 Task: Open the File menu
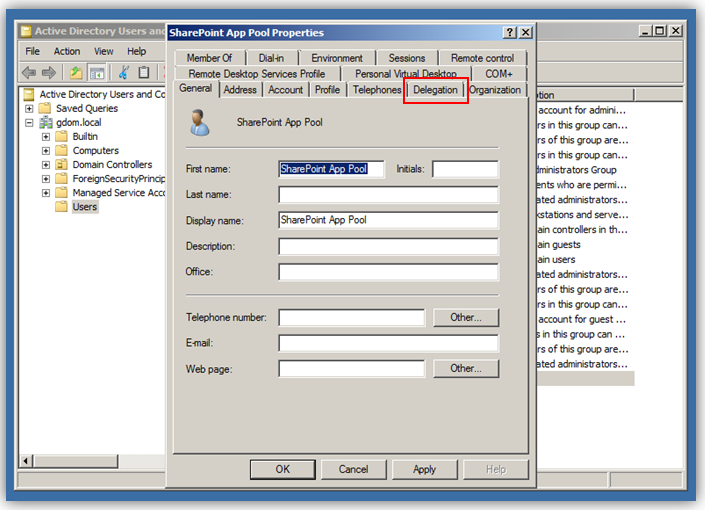point(32,51)
